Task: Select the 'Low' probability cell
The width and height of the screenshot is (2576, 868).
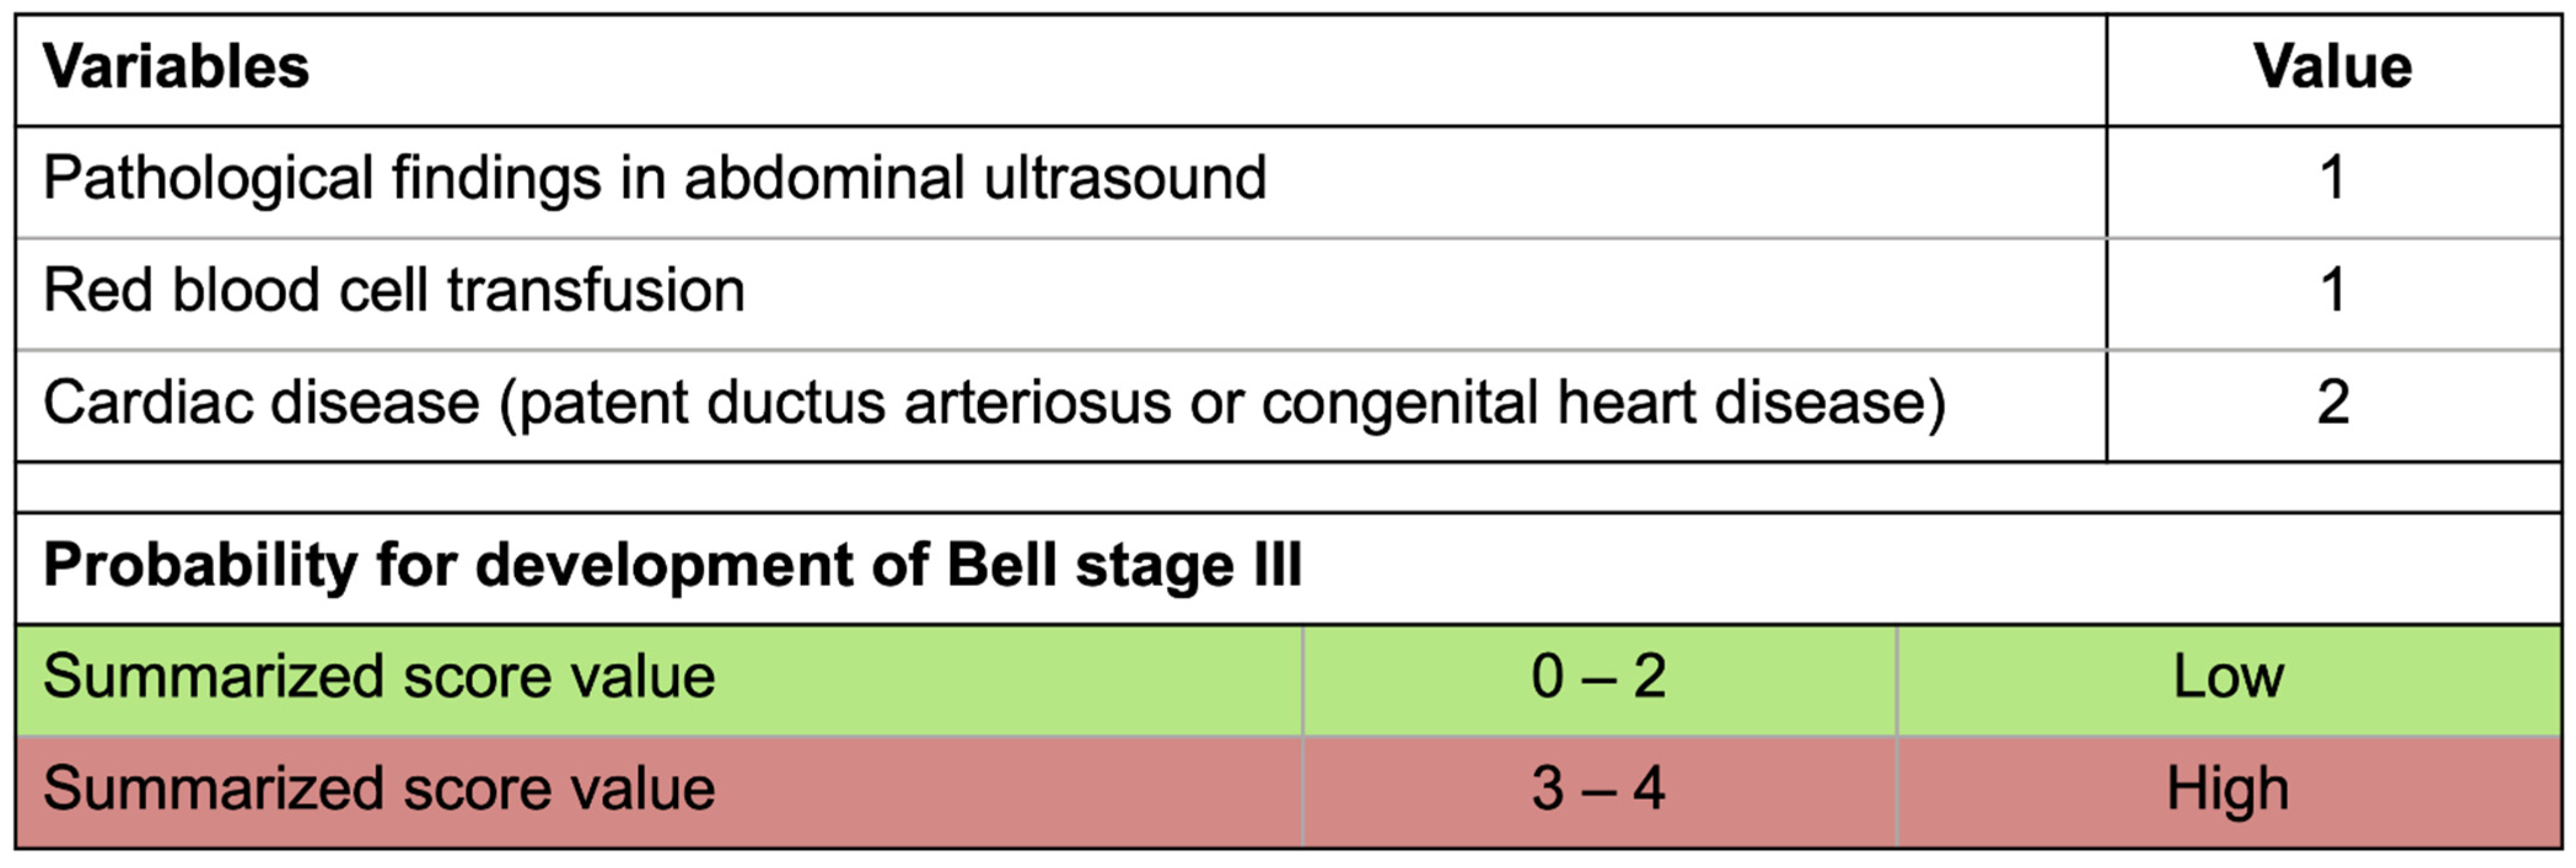Action: pos(2228,677)
